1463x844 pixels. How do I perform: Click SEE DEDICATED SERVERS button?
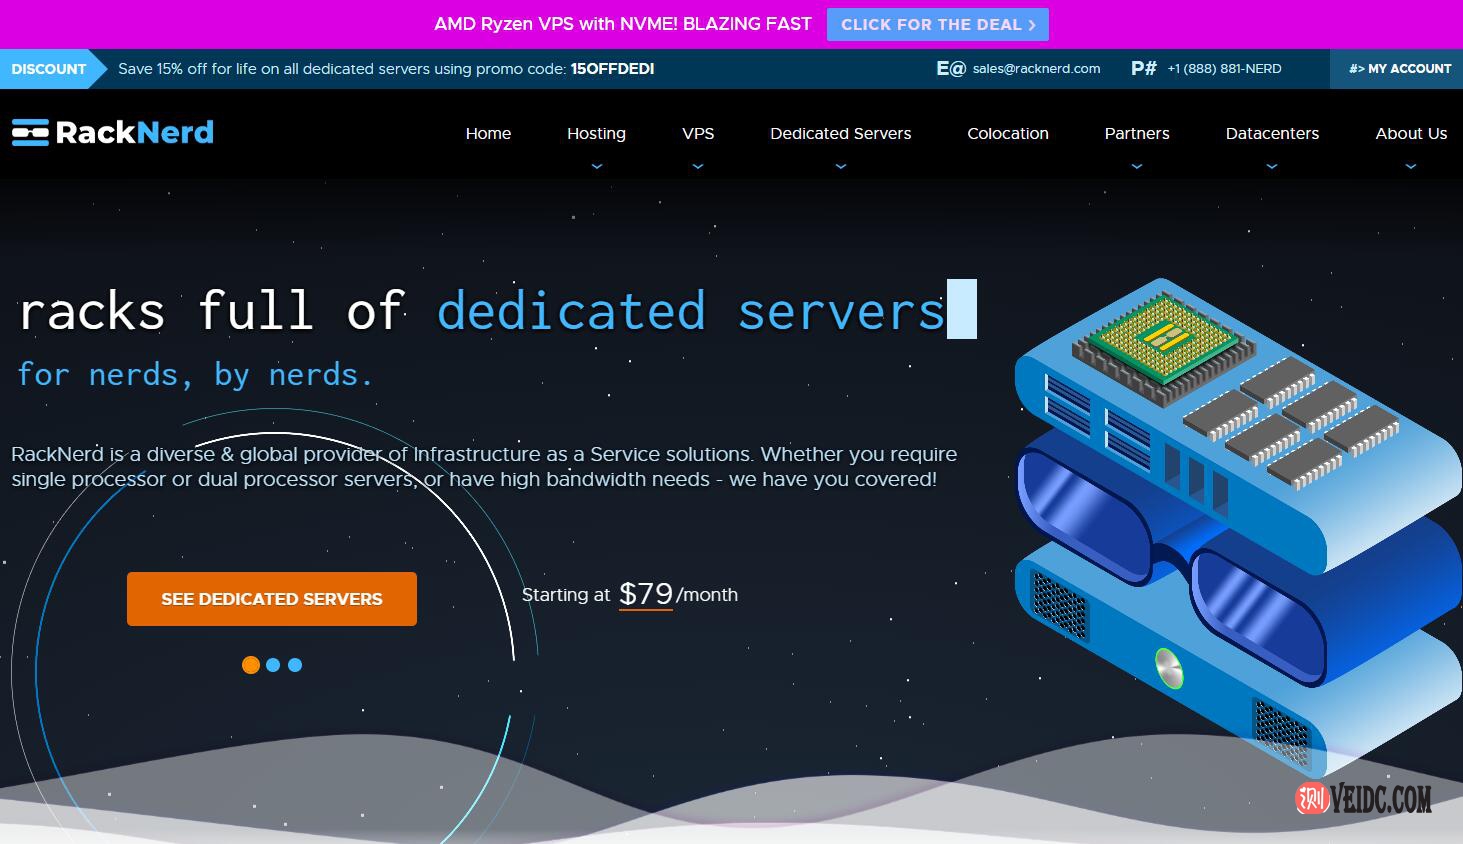[272, 599]
